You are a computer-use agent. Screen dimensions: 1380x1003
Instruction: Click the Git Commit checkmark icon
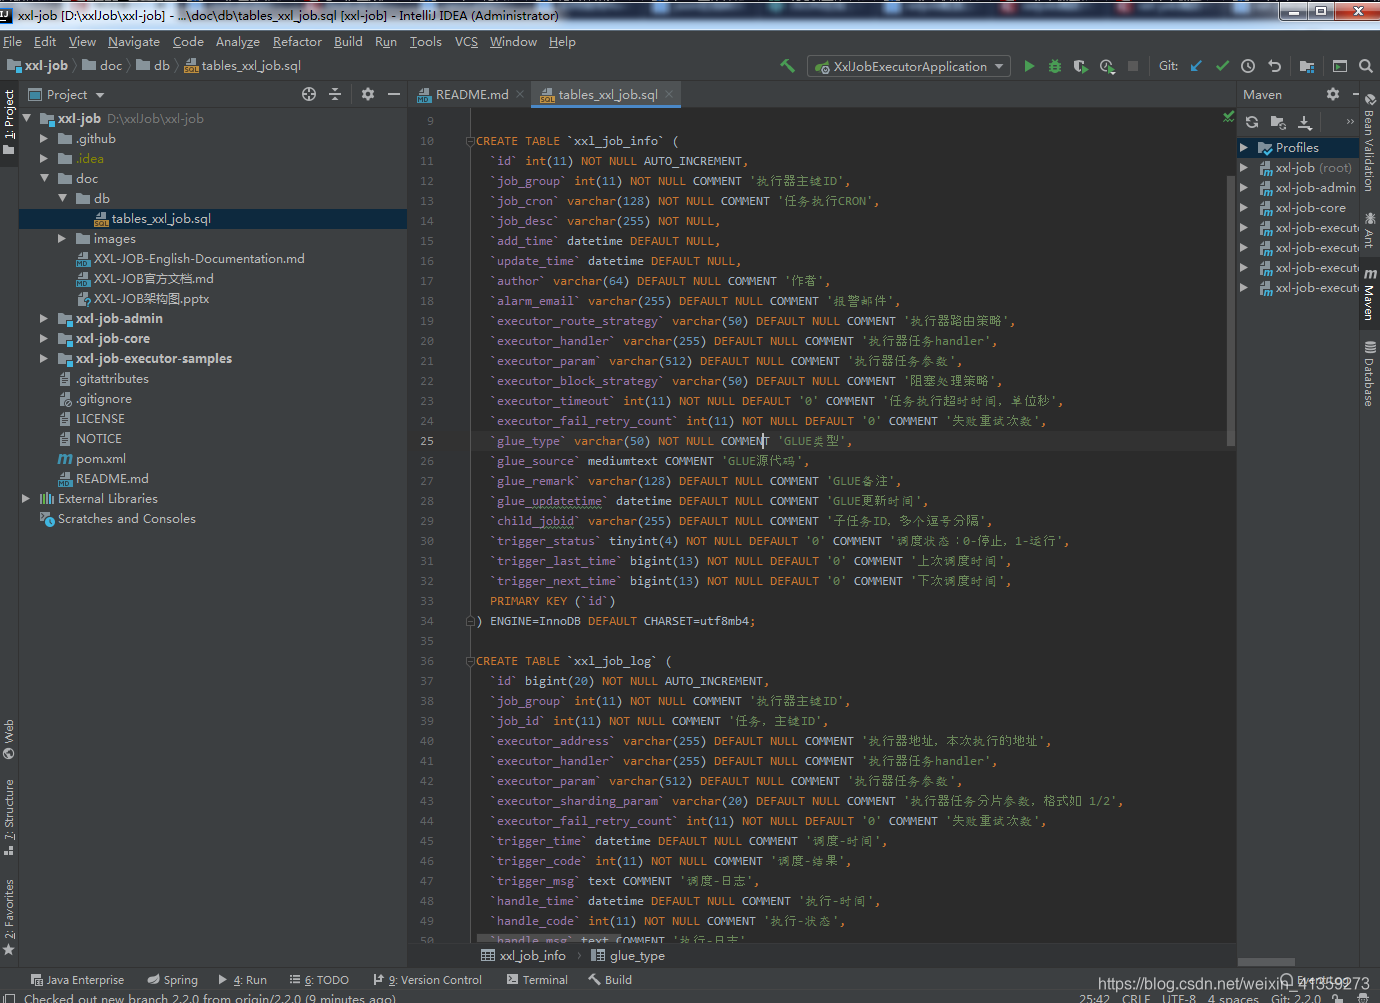[1222, 66]
